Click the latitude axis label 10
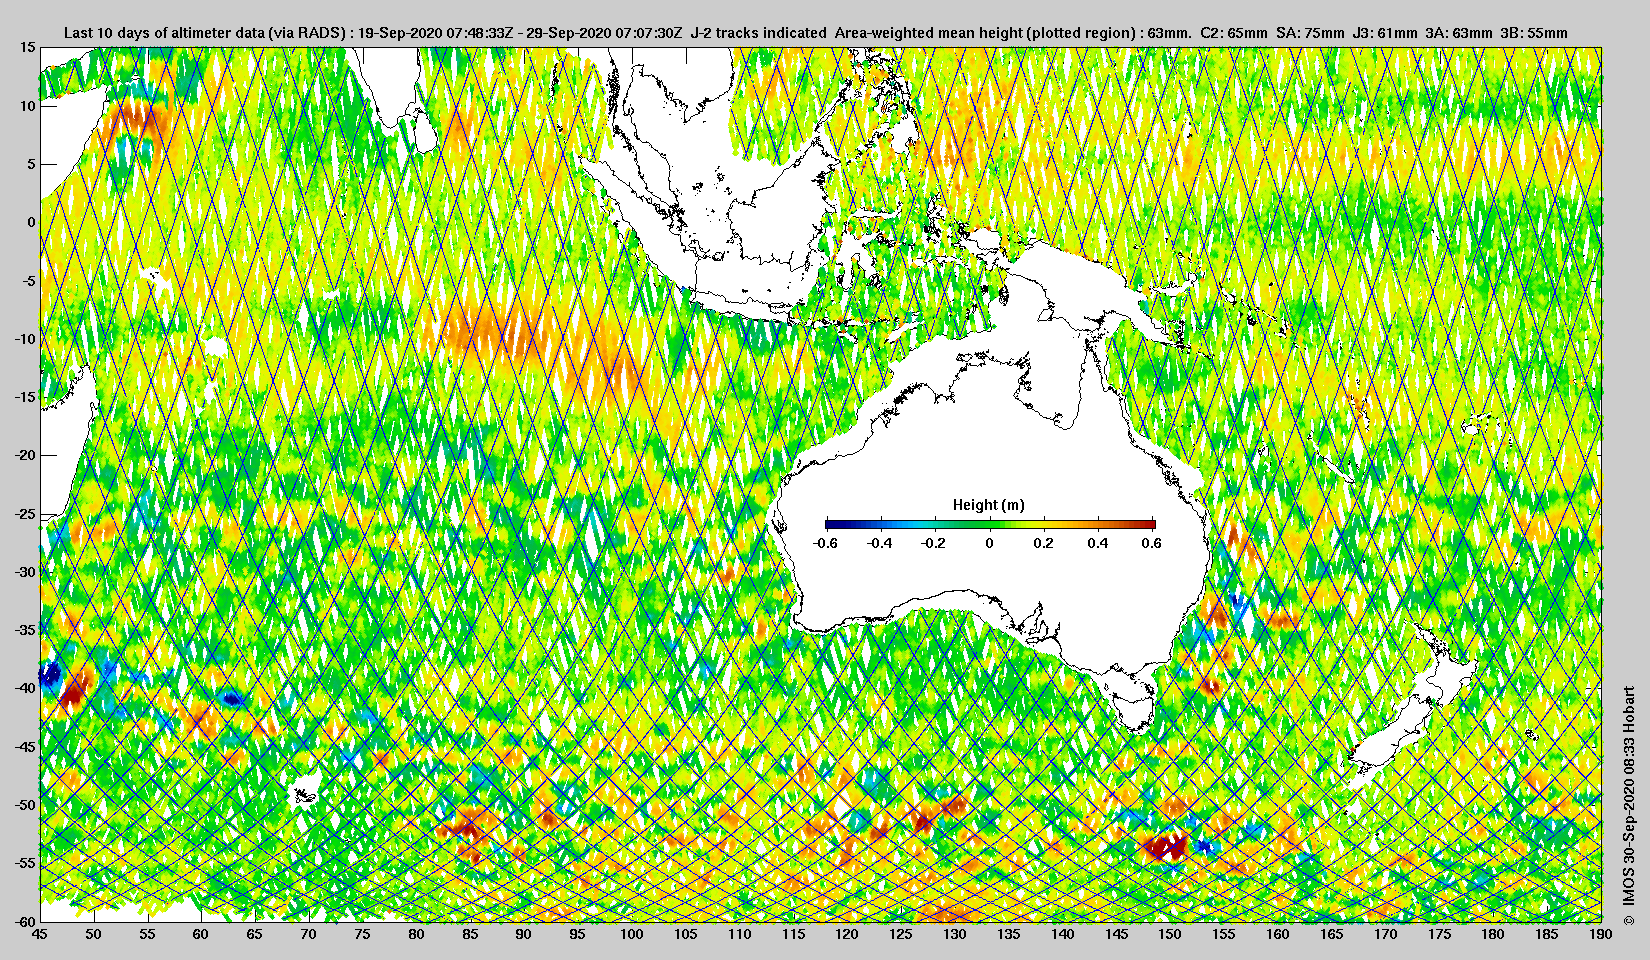Screen dimensions: 1650x960 coord(27,106)
